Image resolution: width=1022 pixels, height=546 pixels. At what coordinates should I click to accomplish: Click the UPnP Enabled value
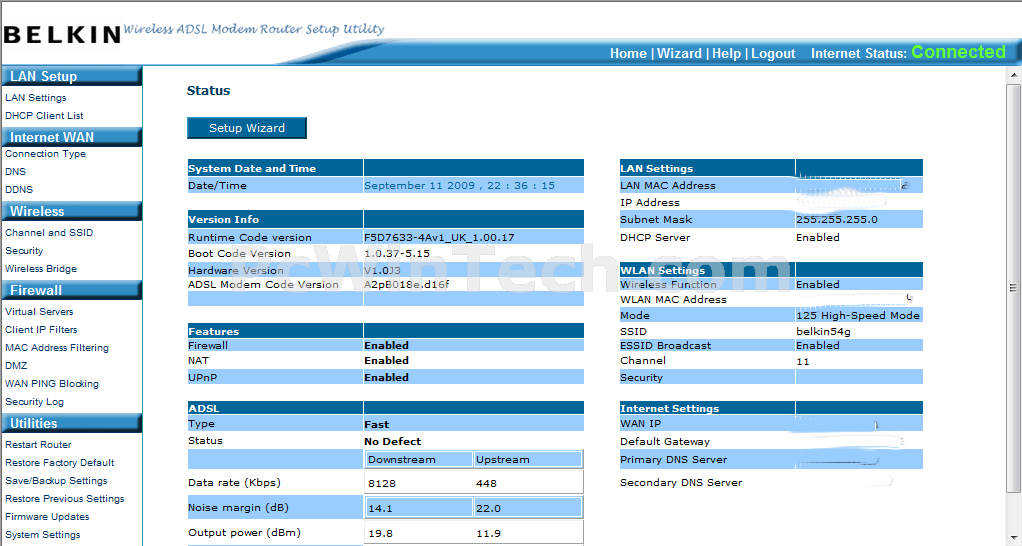coord(387,378)
